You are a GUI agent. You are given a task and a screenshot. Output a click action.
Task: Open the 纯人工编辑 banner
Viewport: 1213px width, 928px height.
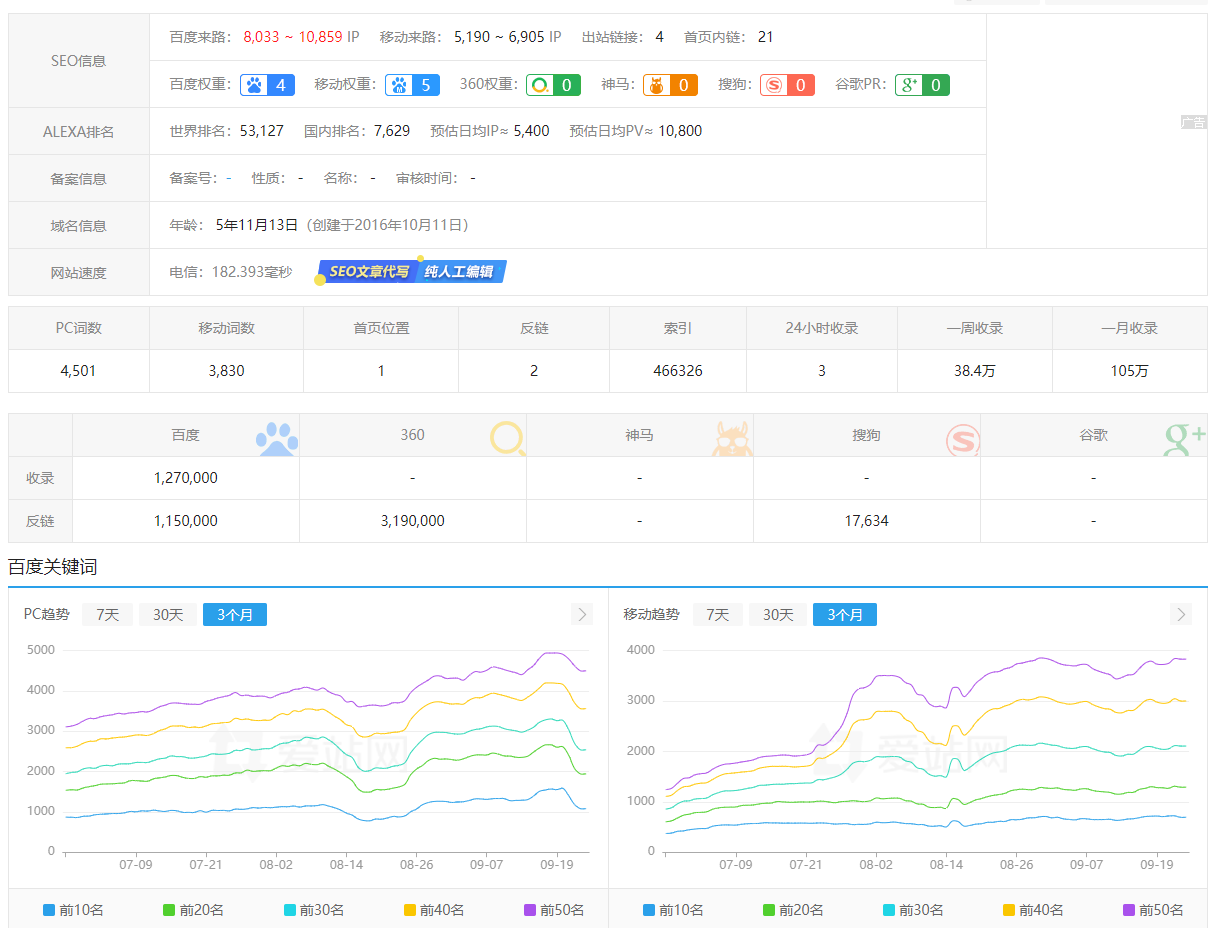(460, 272)
